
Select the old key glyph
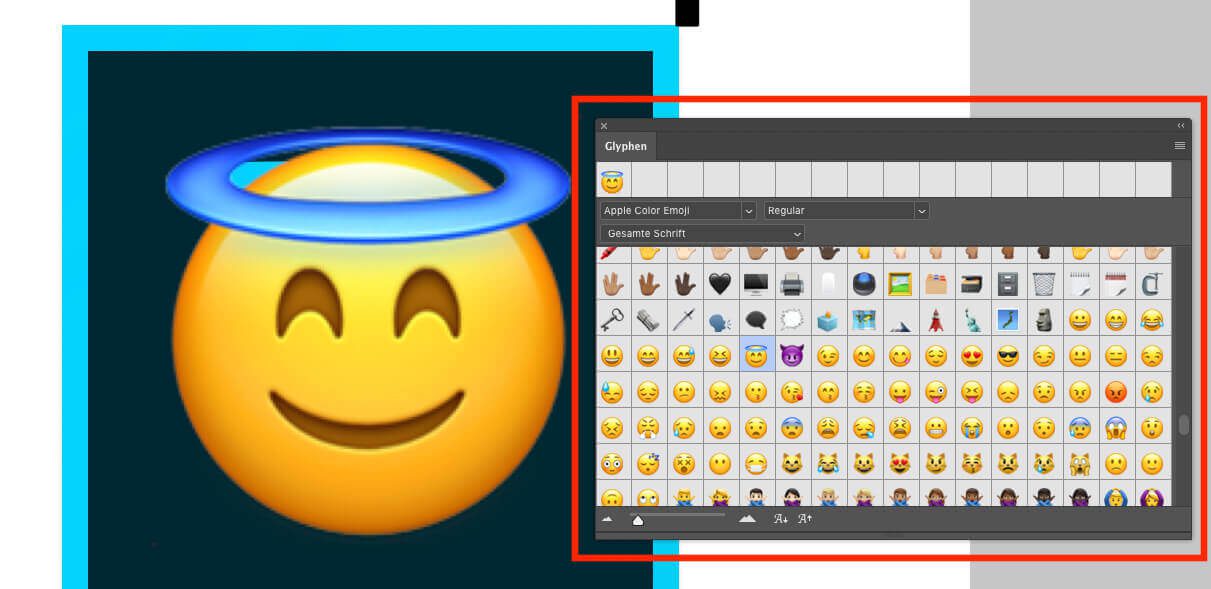pos(612,320)
